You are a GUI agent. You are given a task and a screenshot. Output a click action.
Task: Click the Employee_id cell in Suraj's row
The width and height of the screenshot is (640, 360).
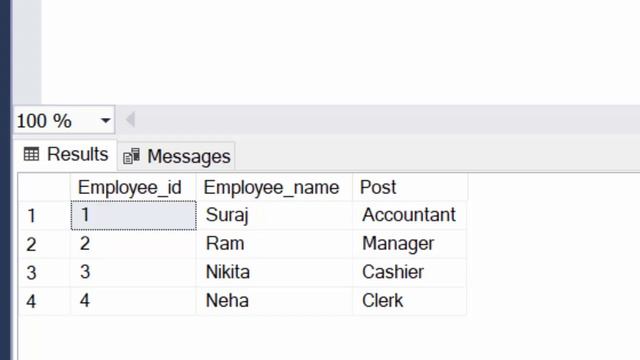[133, 216]
